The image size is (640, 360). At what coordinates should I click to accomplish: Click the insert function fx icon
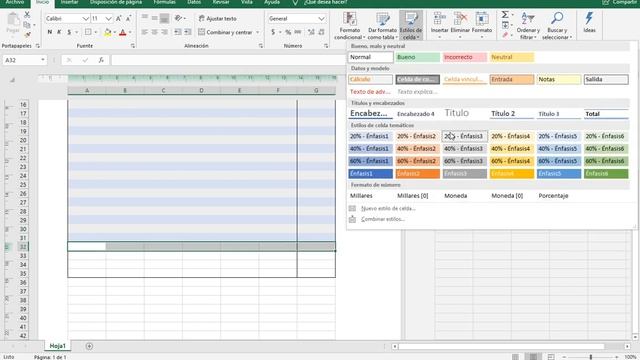click(101, 60)
